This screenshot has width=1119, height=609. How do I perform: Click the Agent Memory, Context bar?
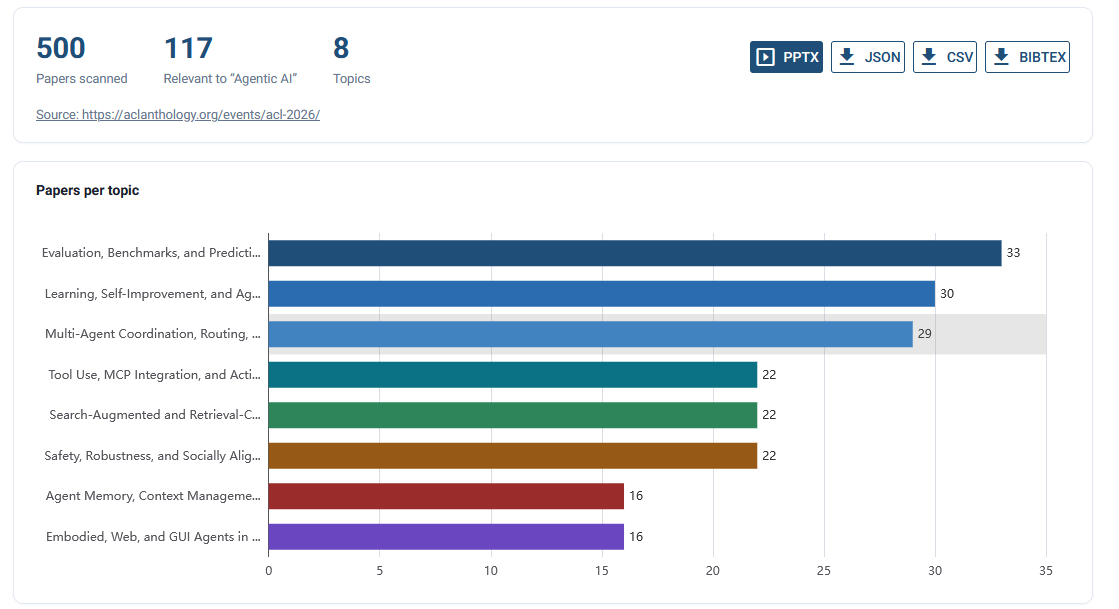pos(446,495)
